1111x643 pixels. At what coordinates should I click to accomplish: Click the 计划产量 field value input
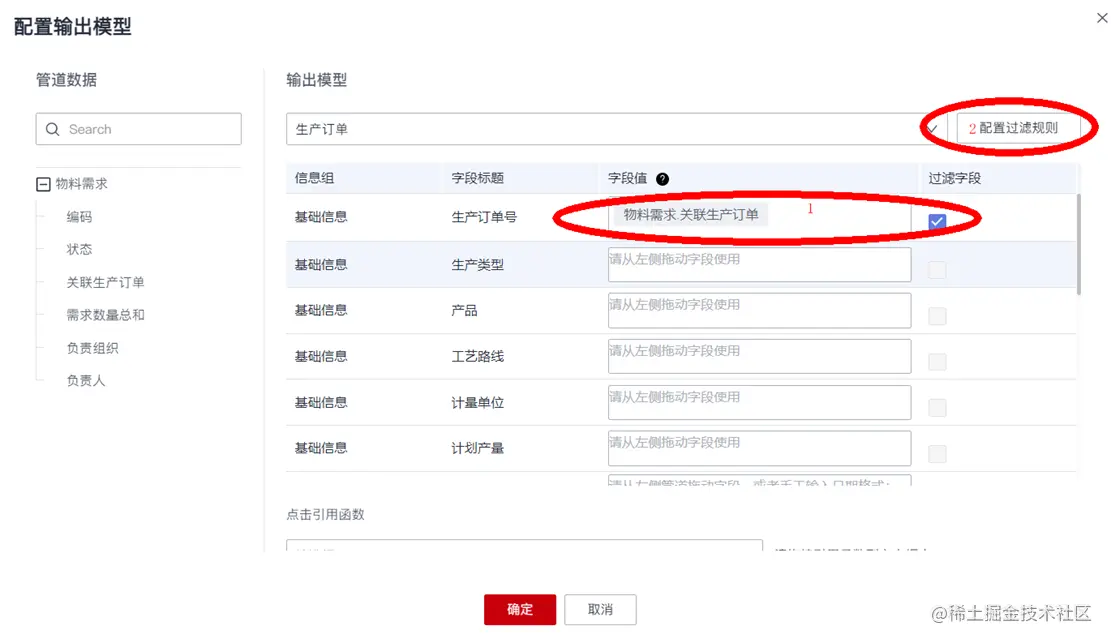pos(759,448)
